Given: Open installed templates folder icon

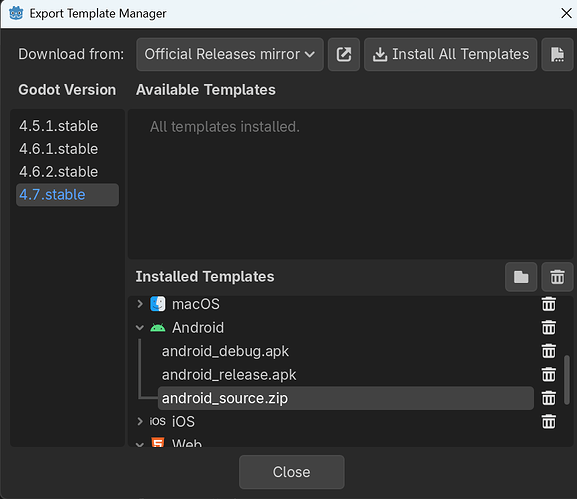Looking at the screenshot, I should coord(521,277).
